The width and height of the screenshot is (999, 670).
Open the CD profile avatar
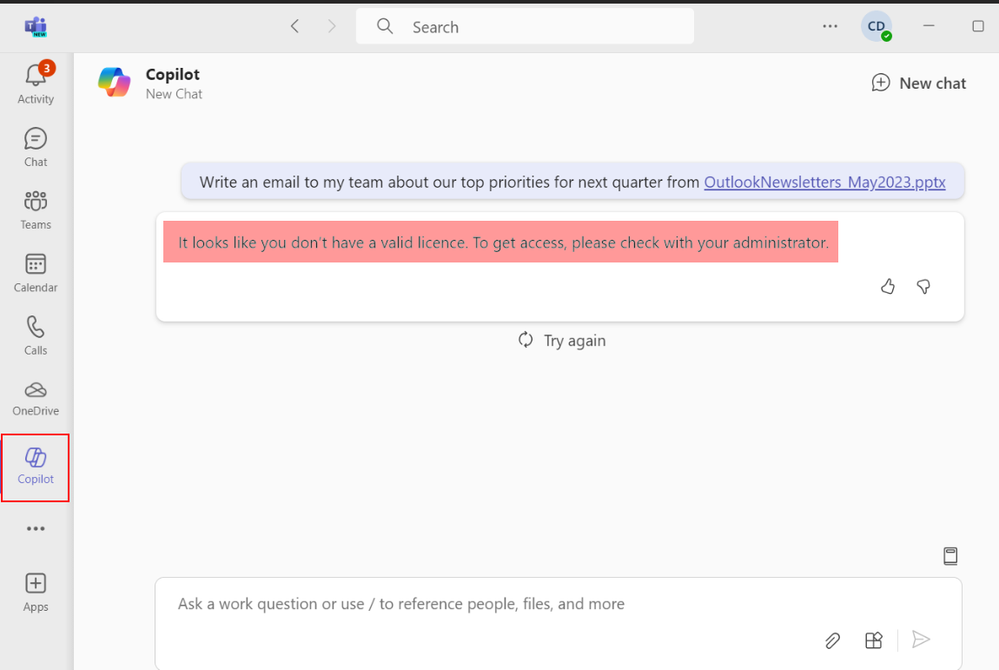[877, 27]
